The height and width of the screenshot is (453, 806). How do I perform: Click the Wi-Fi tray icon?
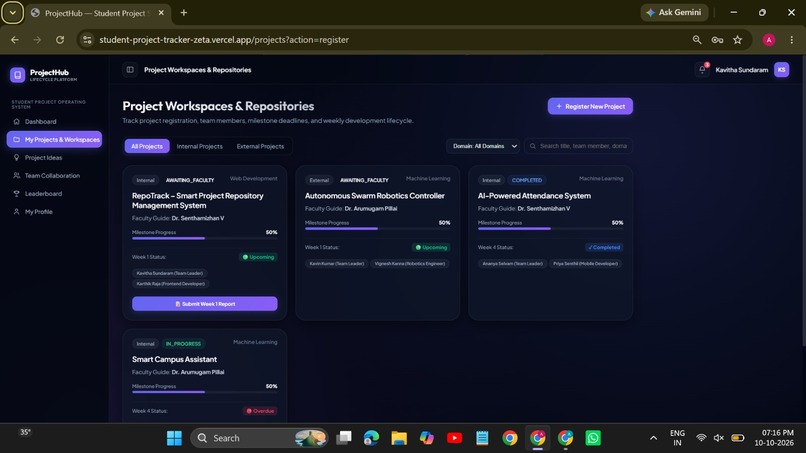click(x=701, y=438)
